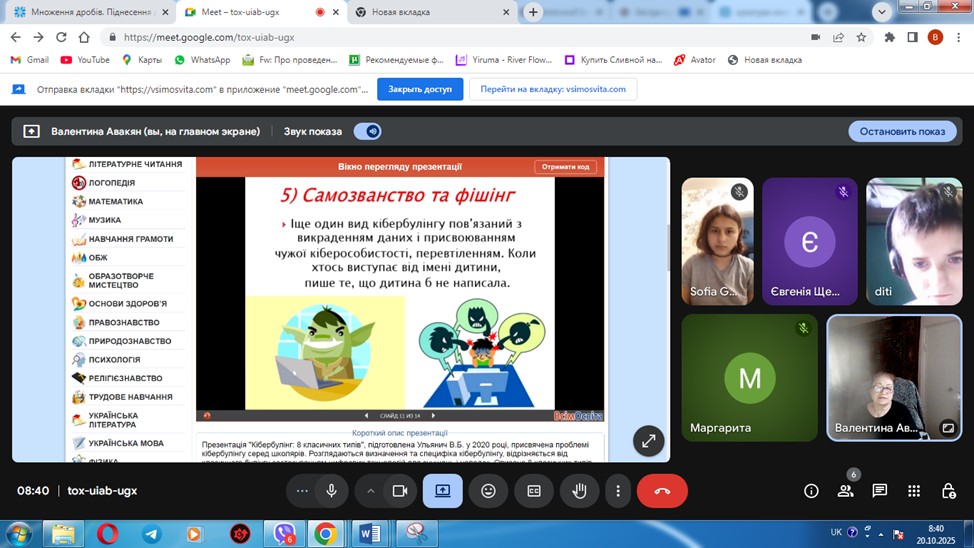Raise hand in the meeting
Image resolution: width=974 pixels, height=548 pixels.
(579, 491)
